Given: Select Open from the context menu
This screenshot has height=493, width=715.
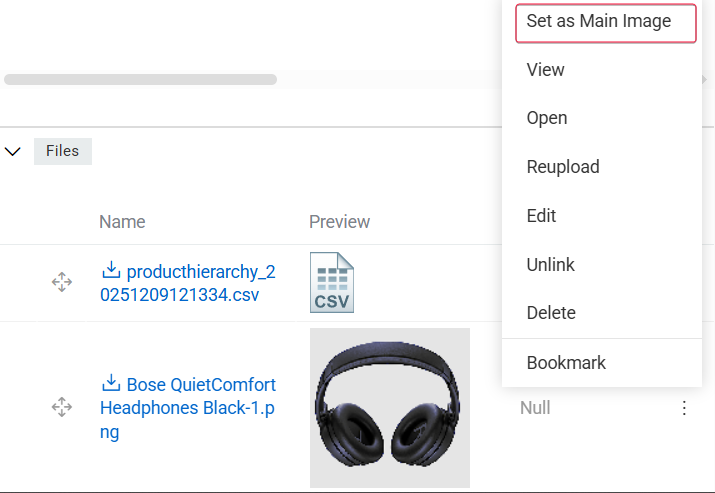Looking at the screenshot, I should 547,118.
